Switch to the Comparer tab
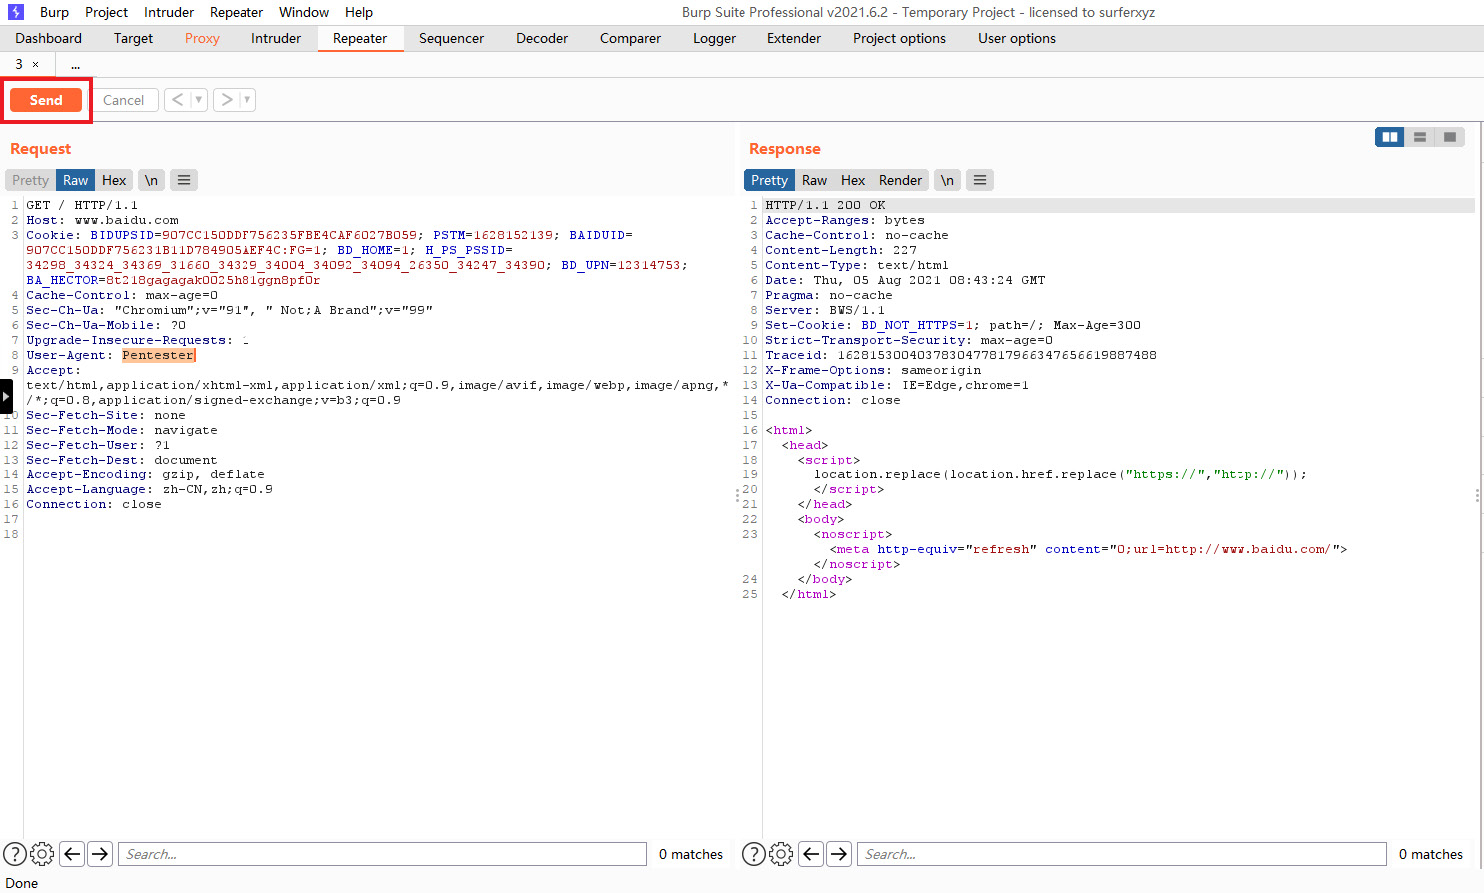This screenshot has height=893, width=1484. pos(630,38)
